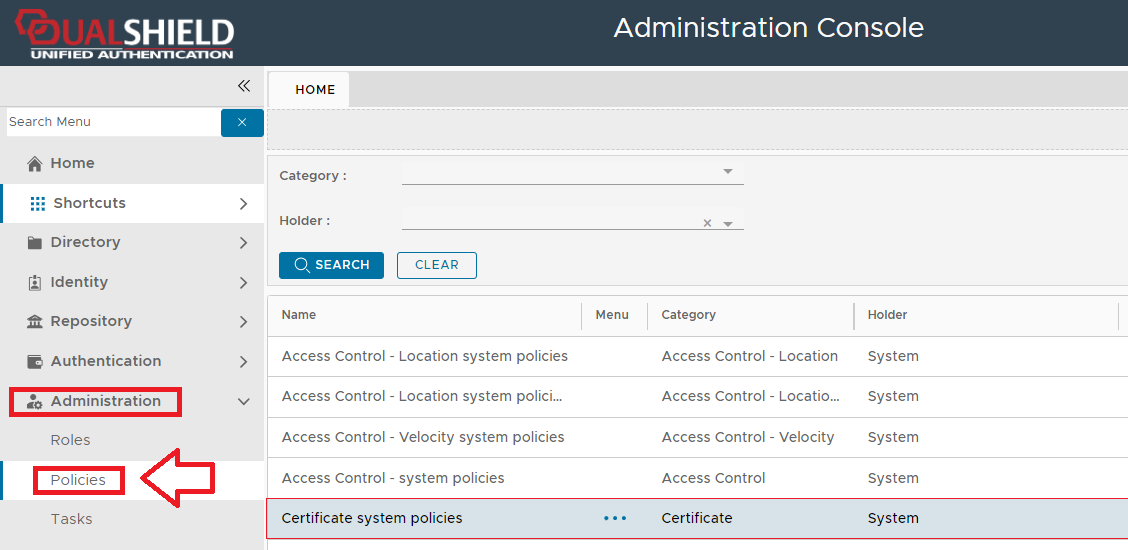Clear the Holder field using small x
The width and height of the screenshot is (1128, 550).
[x=707, y=223]
